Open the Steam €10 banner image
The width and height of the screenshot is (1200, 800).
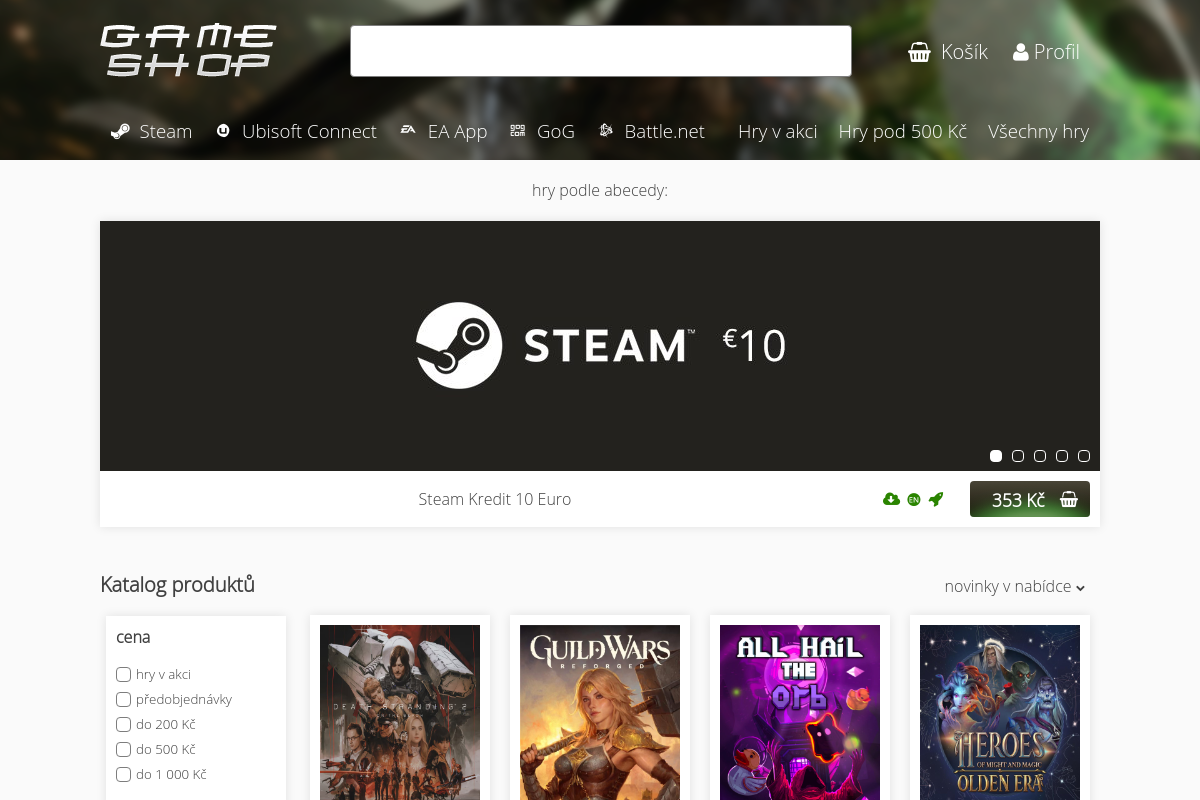click(600, 346)
